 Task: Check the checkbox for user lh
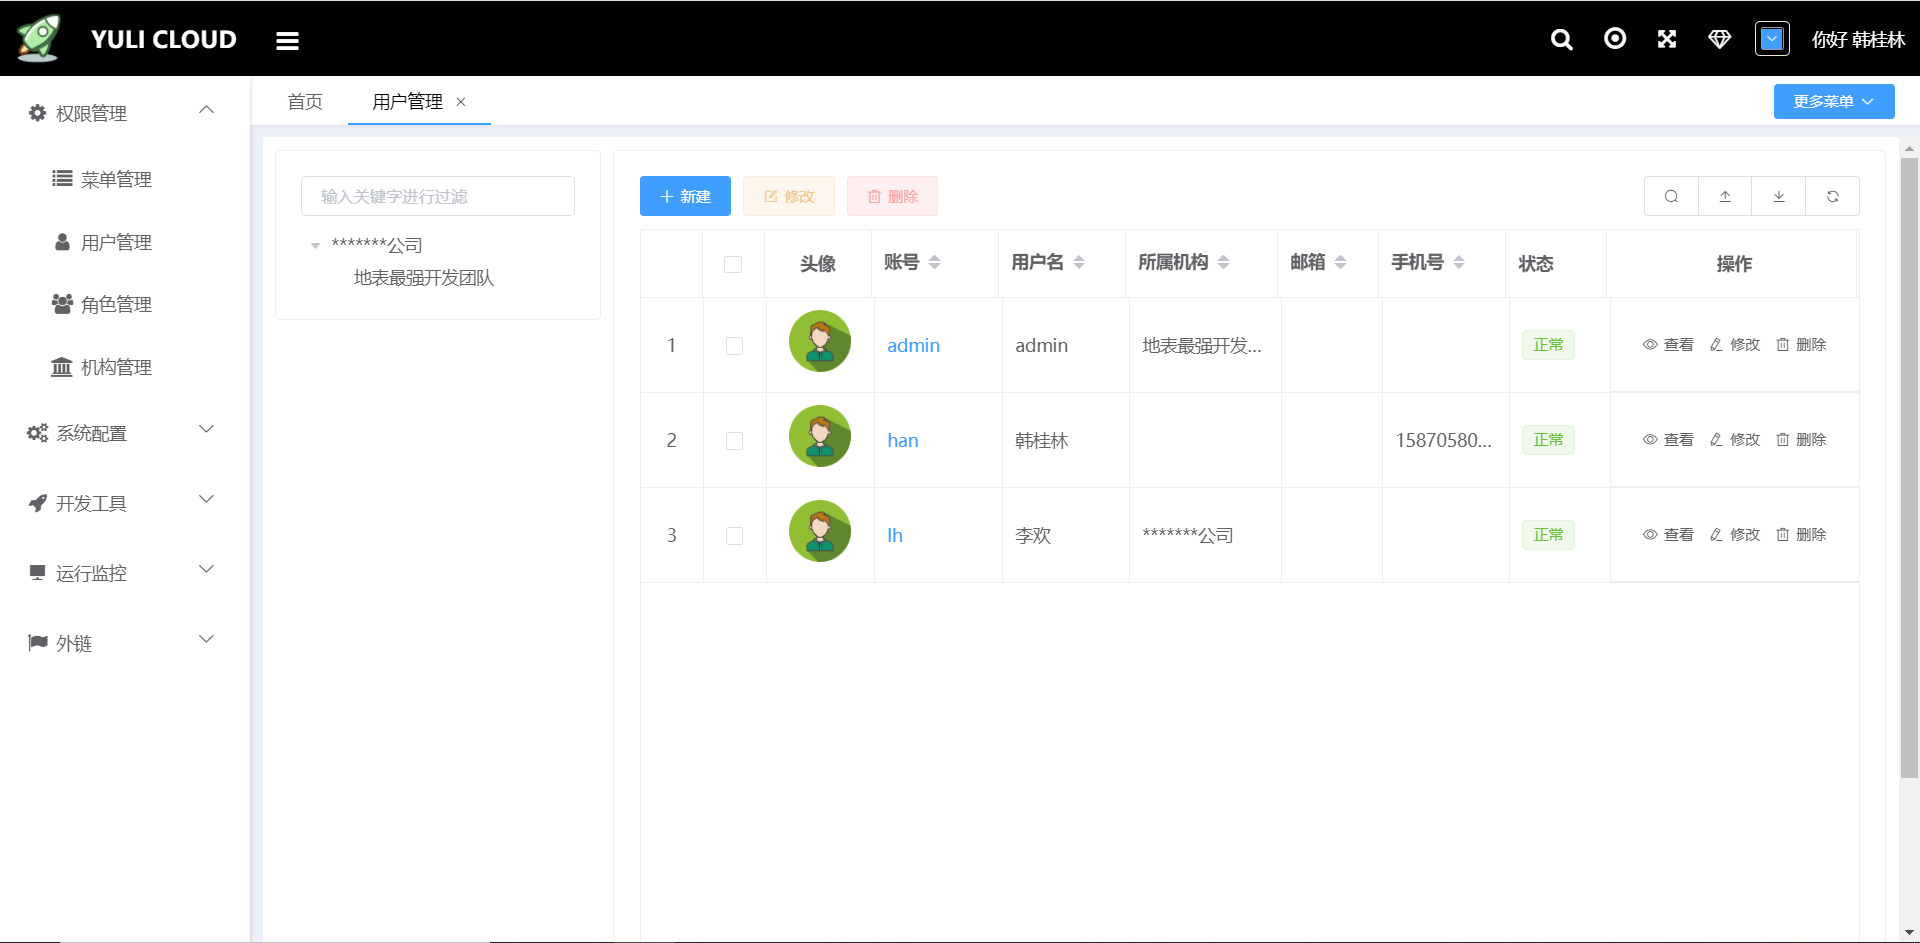point(735,535)
